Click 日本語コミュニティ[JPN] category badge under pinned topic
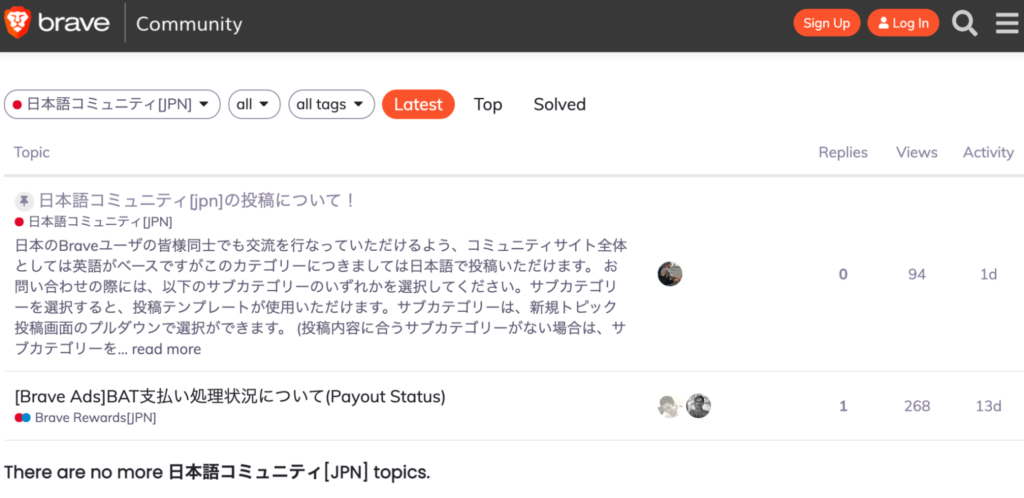1024x498 pixels. pos(93,222)
